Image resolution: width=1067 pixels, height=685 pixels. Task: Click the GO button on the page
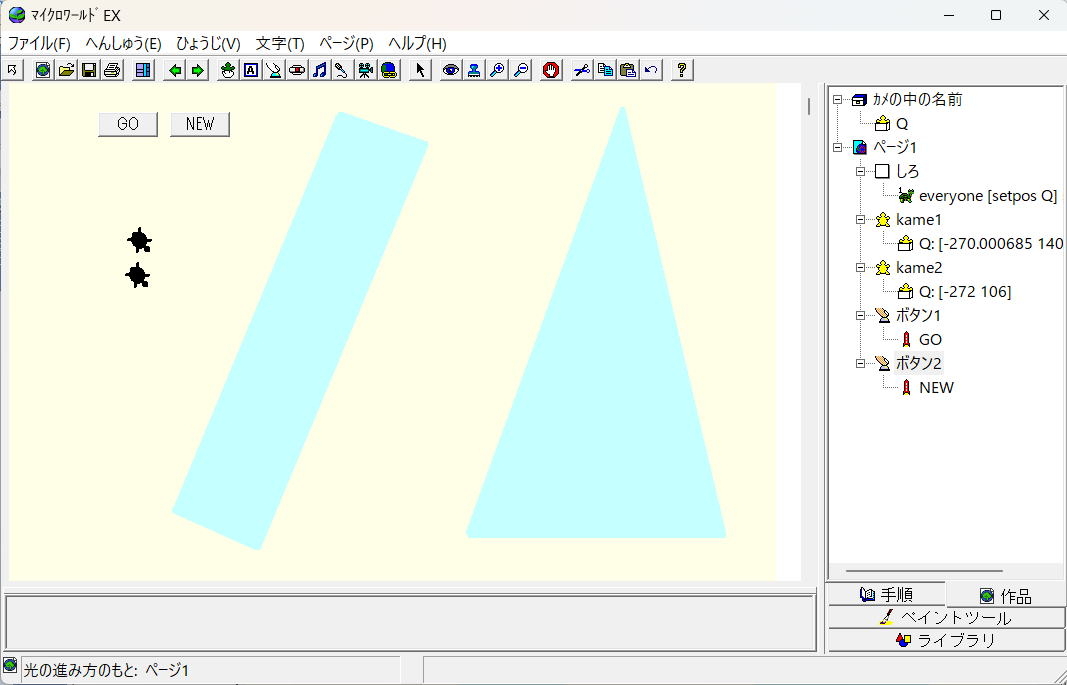128,124
